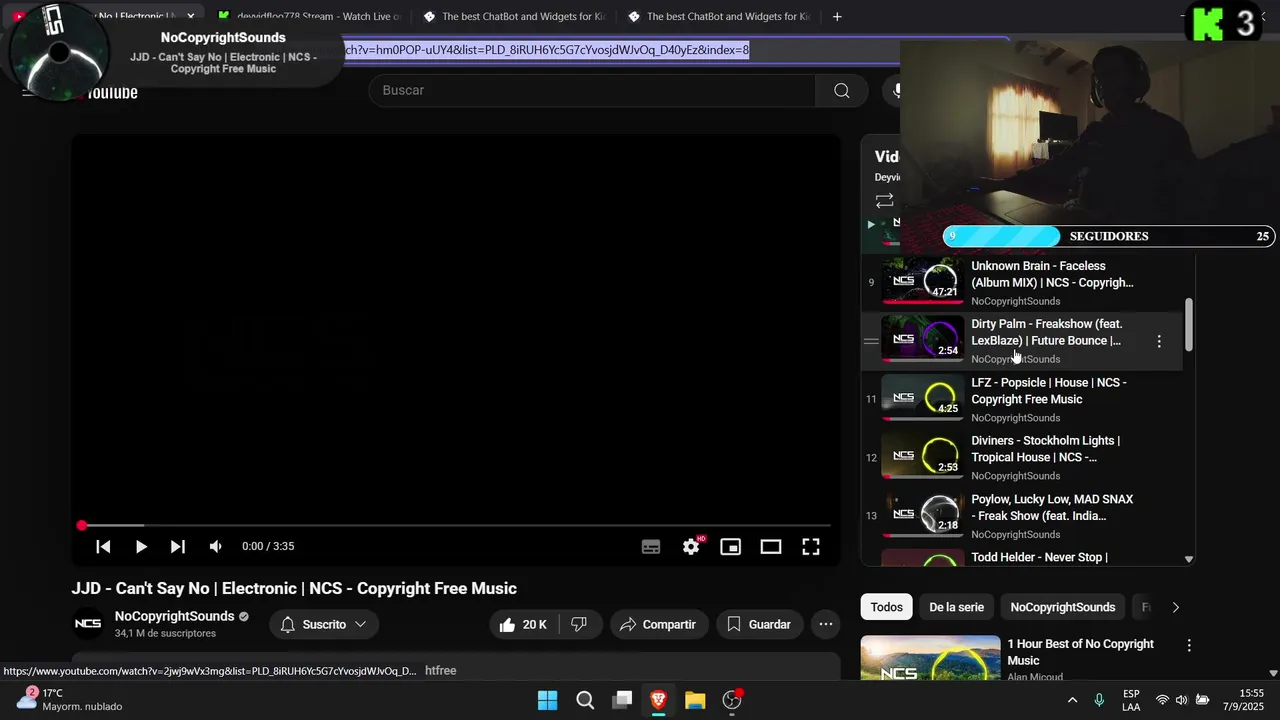1280x720 pixels.
Task: Open the player settings gear
Action: click(x=691, y=547)
